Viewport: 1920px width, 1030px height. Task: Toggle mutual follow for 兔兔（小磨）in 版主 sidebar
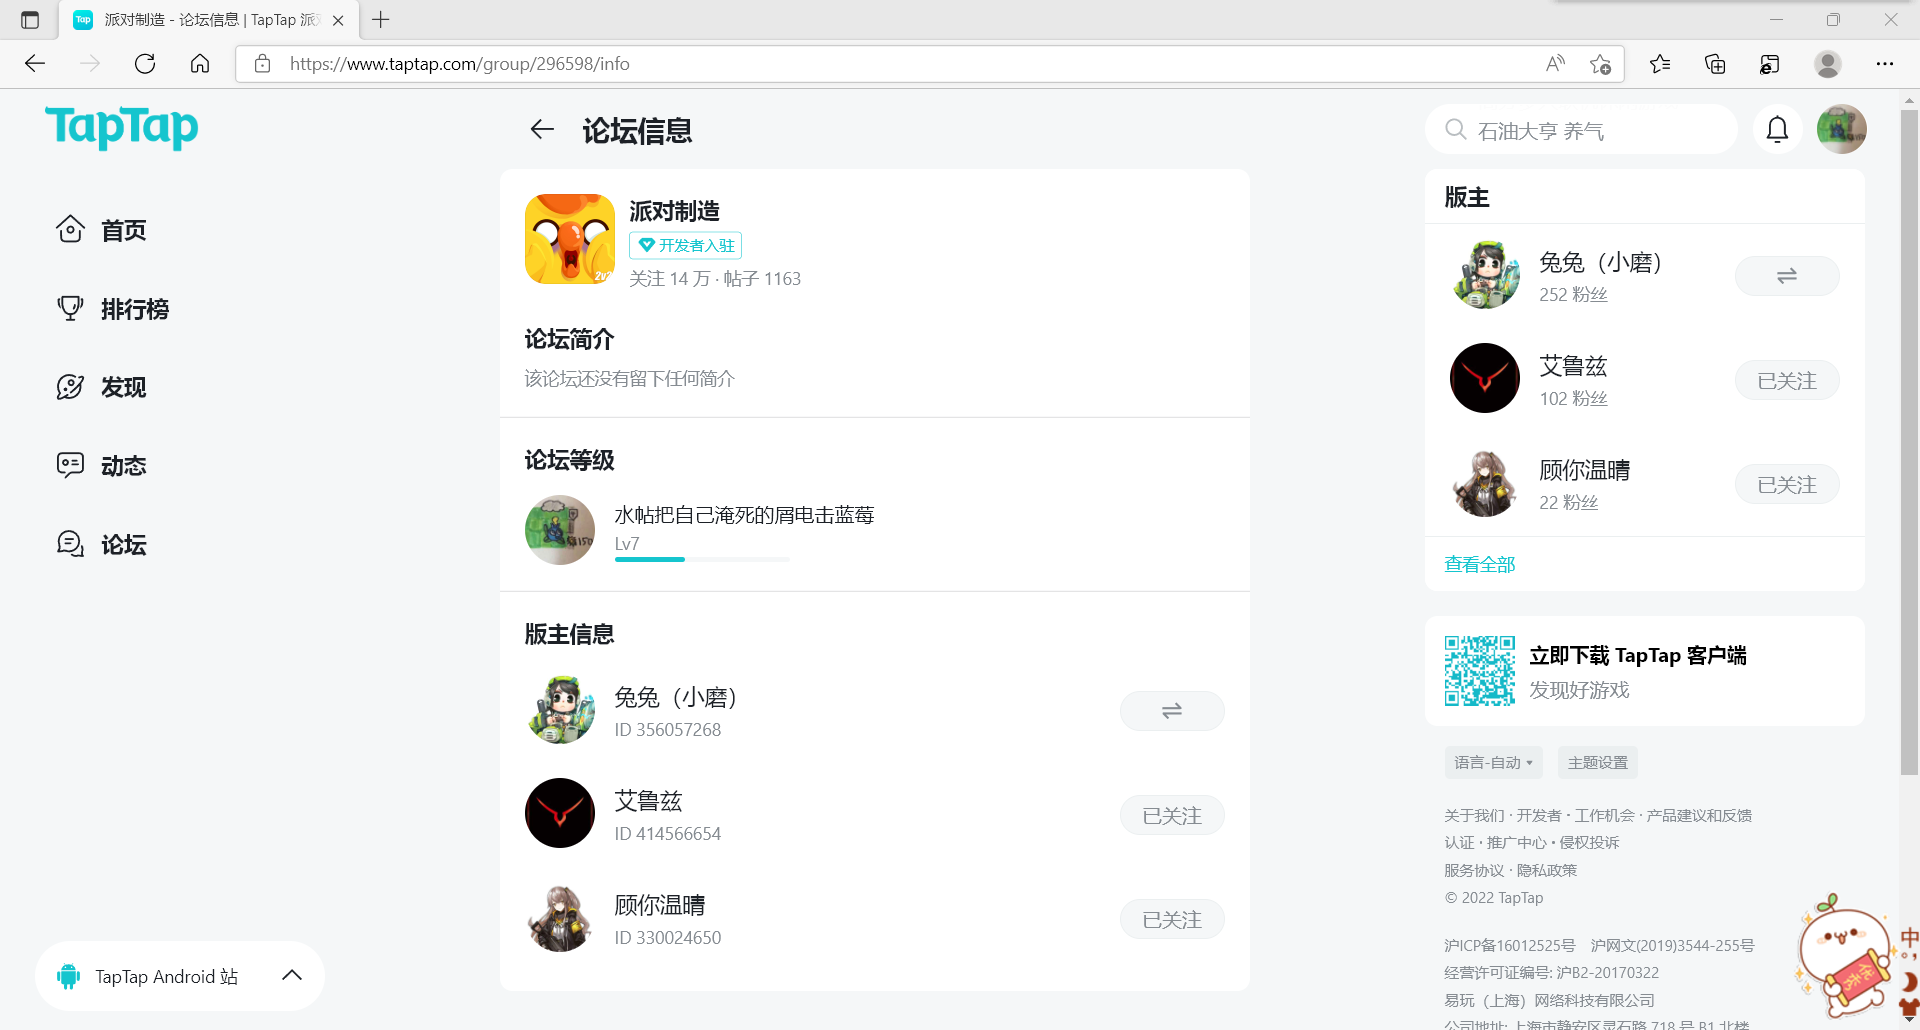coord(1787,276)
